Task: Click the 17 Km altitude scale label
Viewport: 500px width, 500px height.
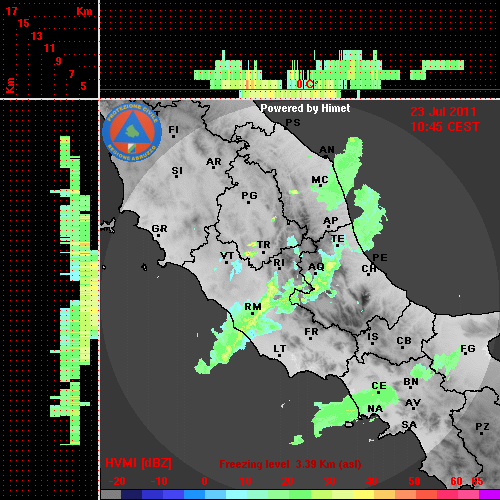Action: click(11, 11)
